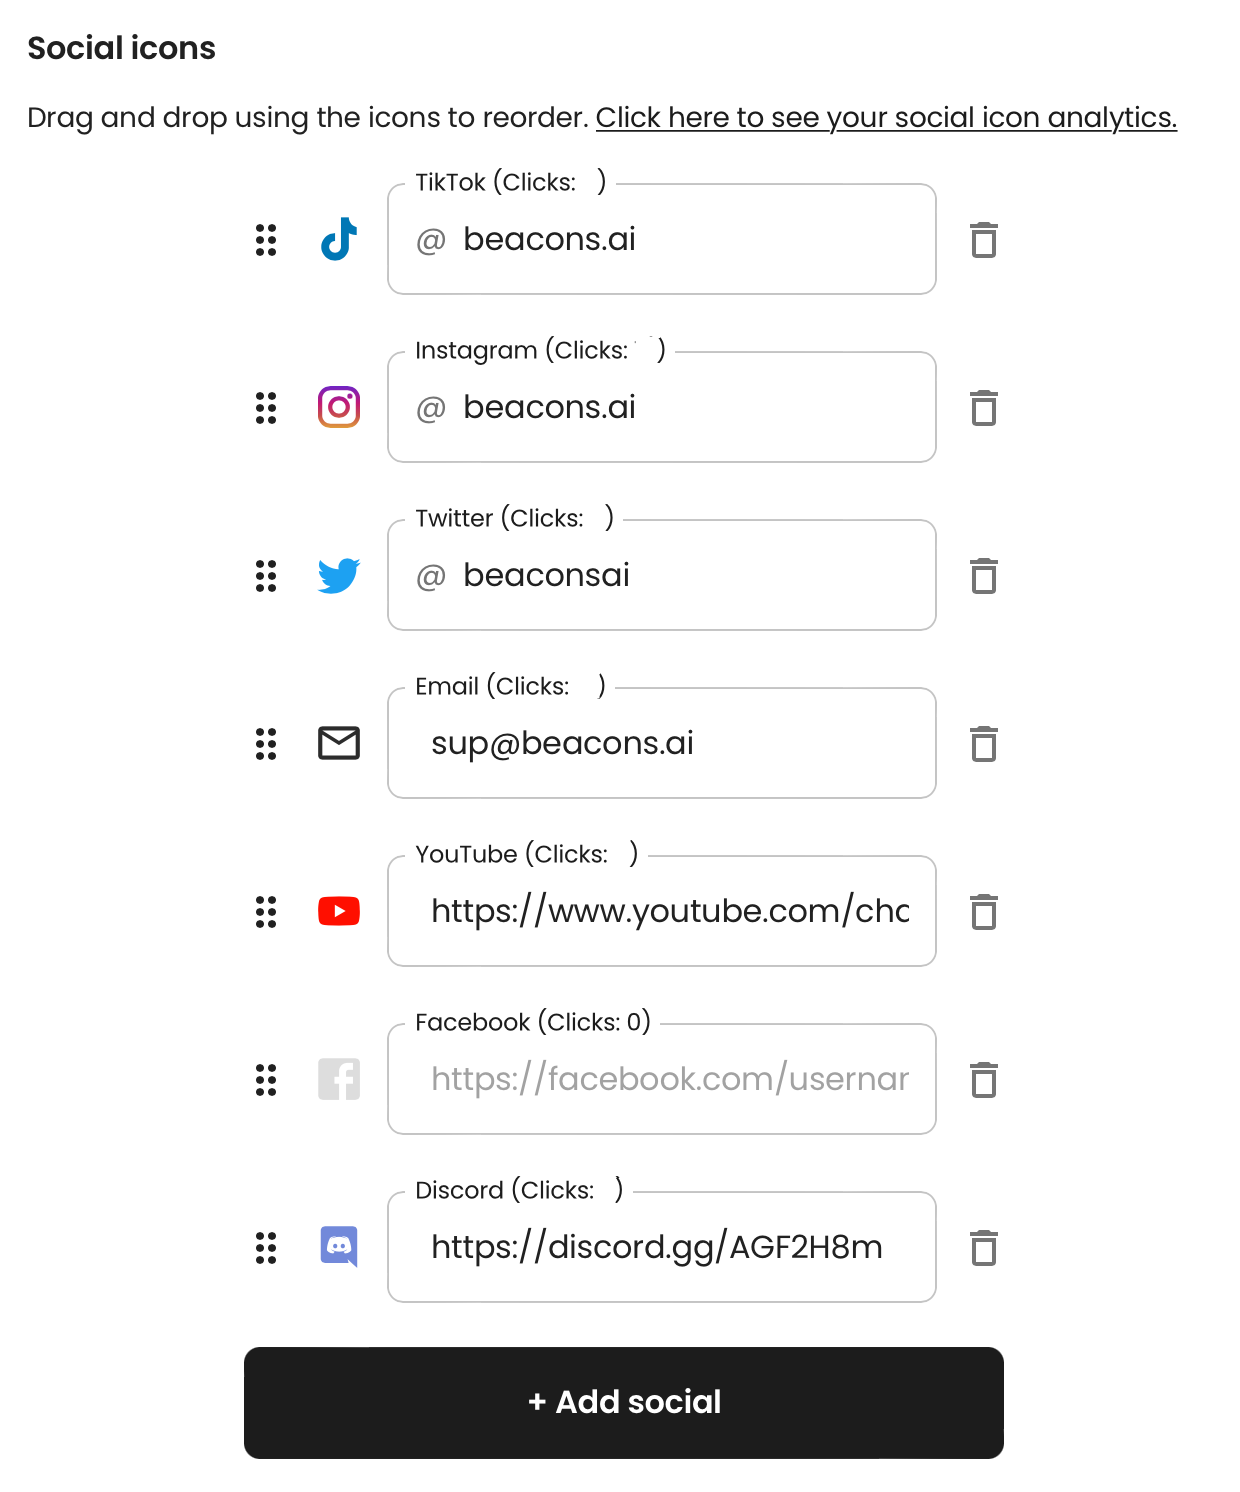Screen dimensions: 1240x1492
Task: Select the Twitter bird icon
Action: (339, 575)
